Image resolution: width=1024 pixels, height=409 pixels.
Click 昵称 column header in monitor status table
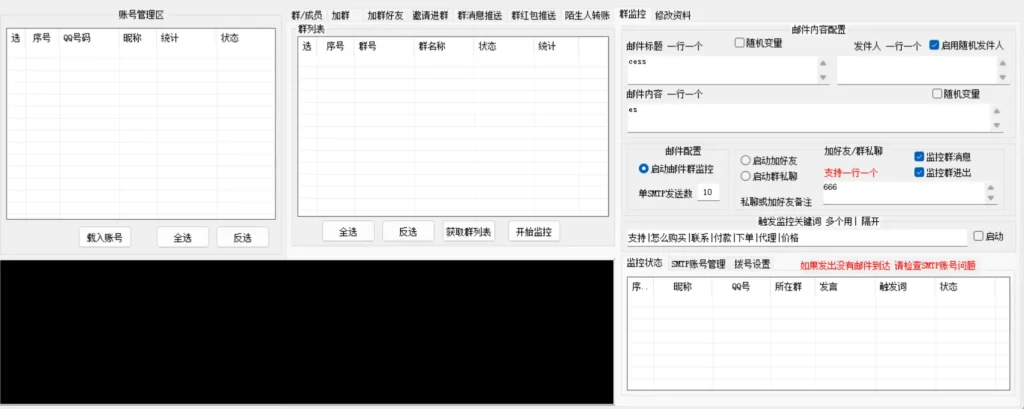pos(683,287)
